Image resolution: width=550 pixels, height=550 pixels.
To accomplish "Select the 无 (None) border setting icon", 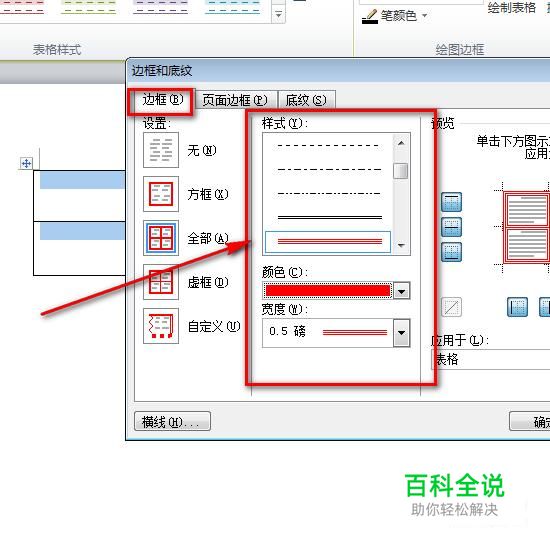I will click(x=161, y=150).
